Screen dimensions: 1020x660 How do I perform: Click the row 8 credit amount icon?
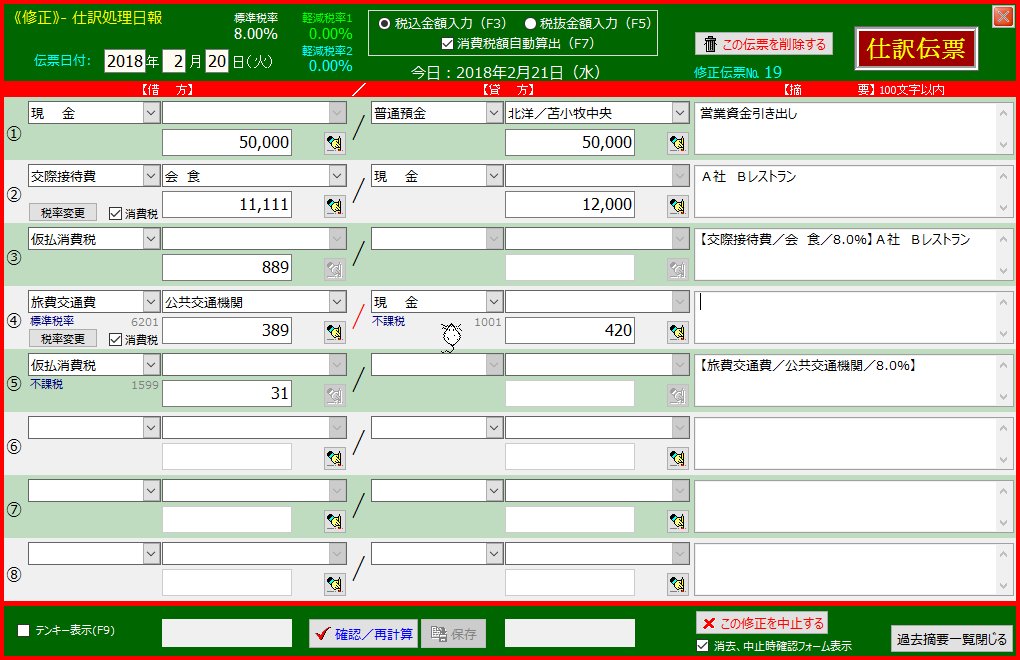point(678,584)
